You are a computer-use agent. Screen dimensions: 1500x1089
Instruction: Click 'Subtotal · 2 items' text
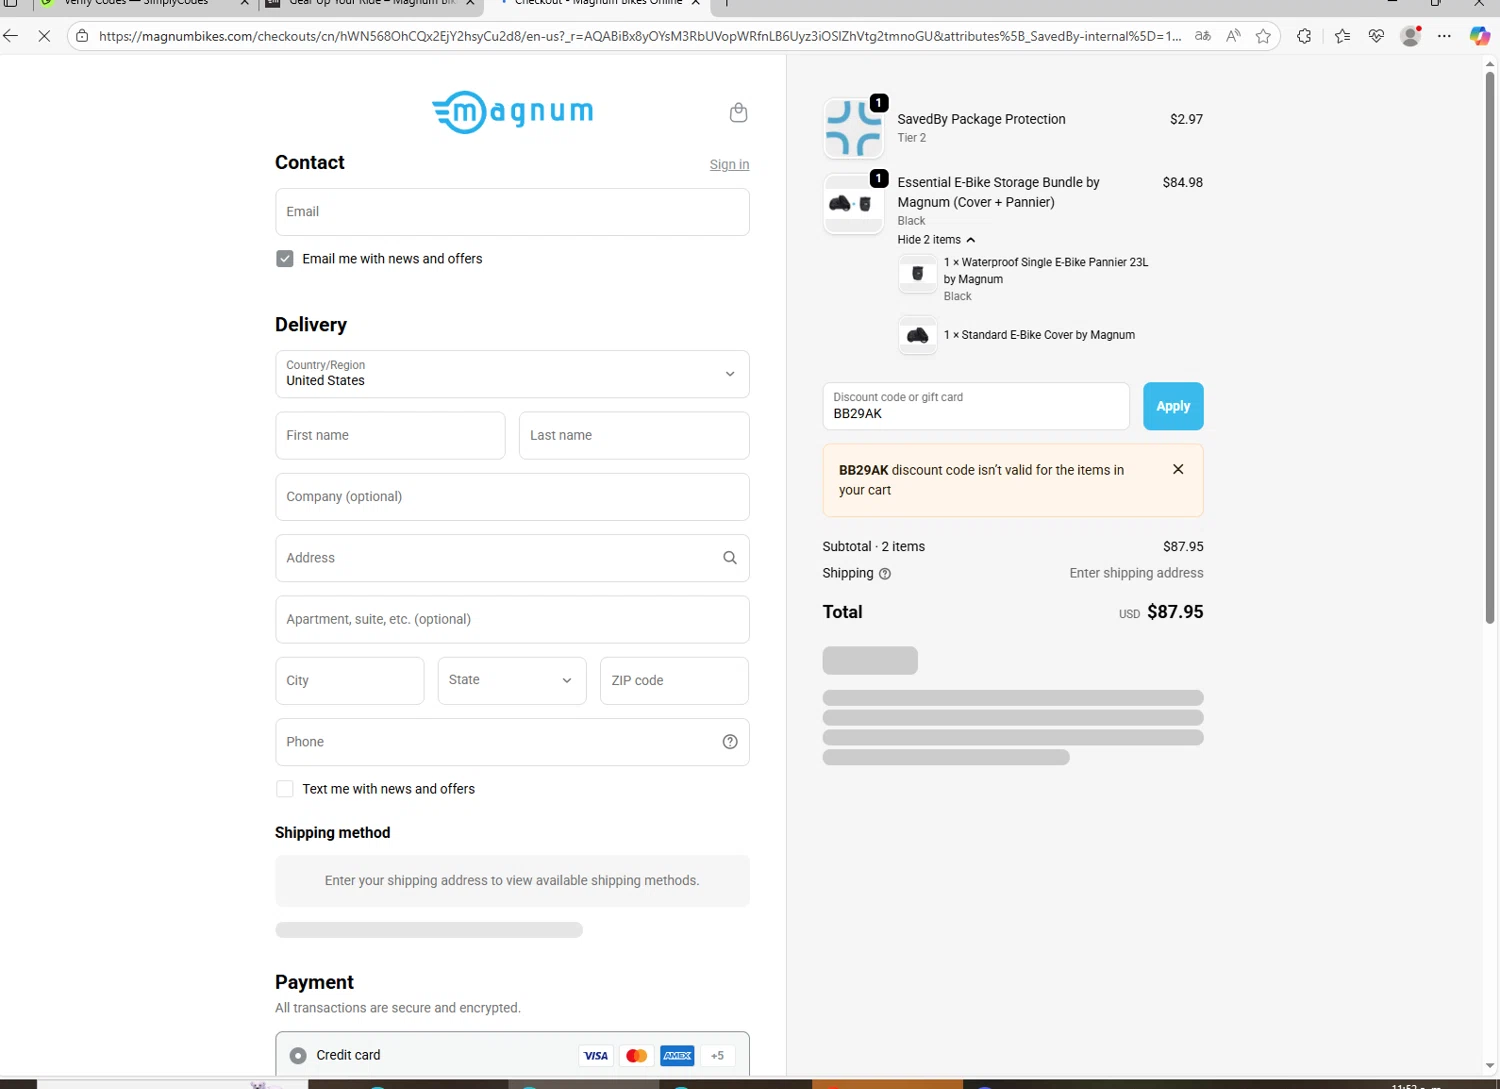[873, 547]
